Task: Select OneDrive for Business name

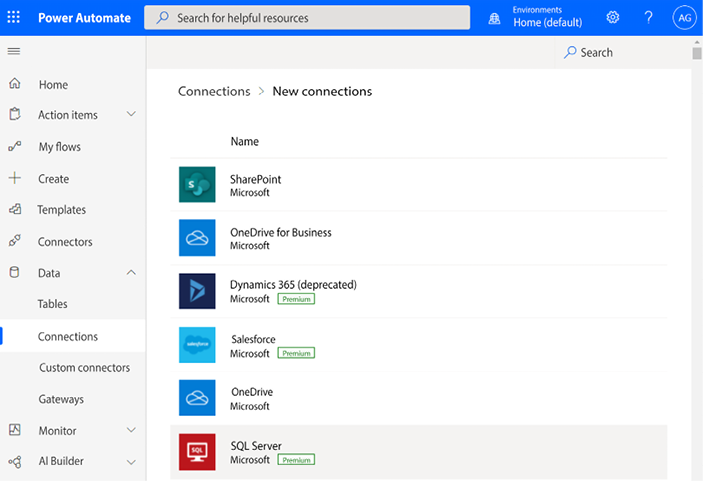Action: [281, 232]
